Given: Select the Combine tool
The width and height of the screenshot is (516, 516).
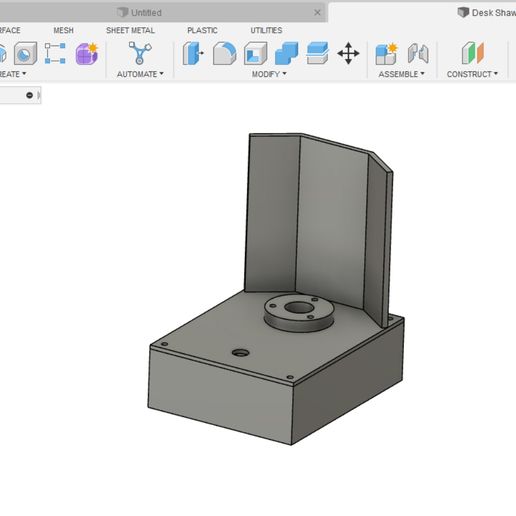Looking at the screenshot, I should [x=287, y=53].
